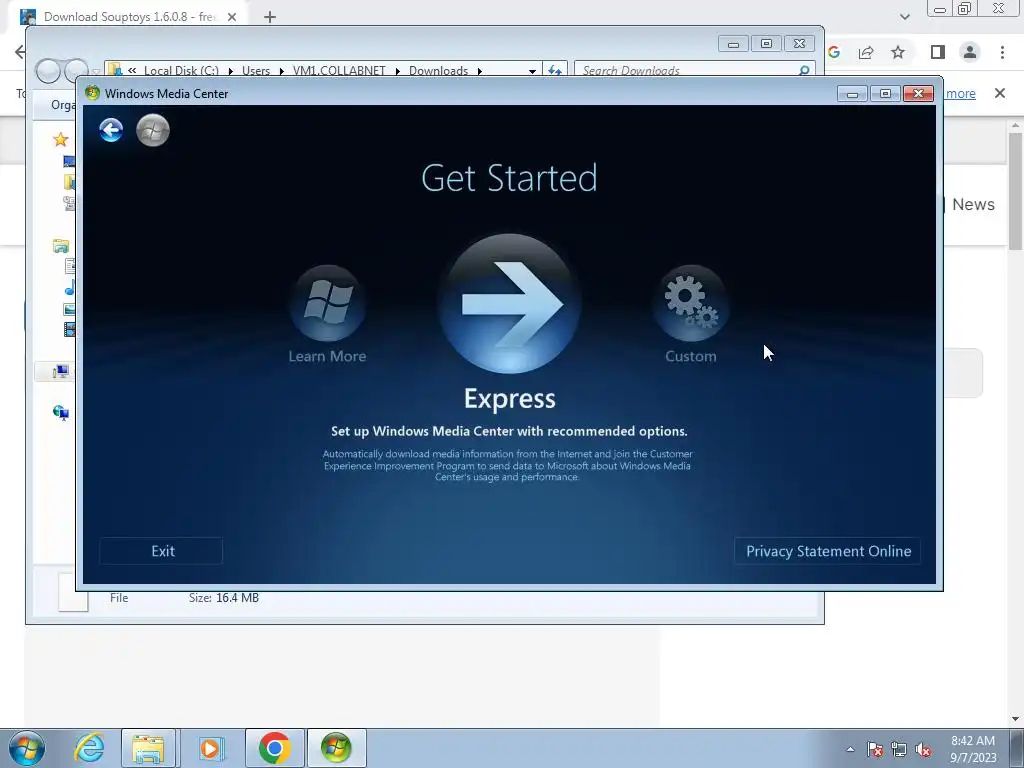Open the Chrome side panel
Viewport: 1024px width, 768px height.
tap(938, 52)
